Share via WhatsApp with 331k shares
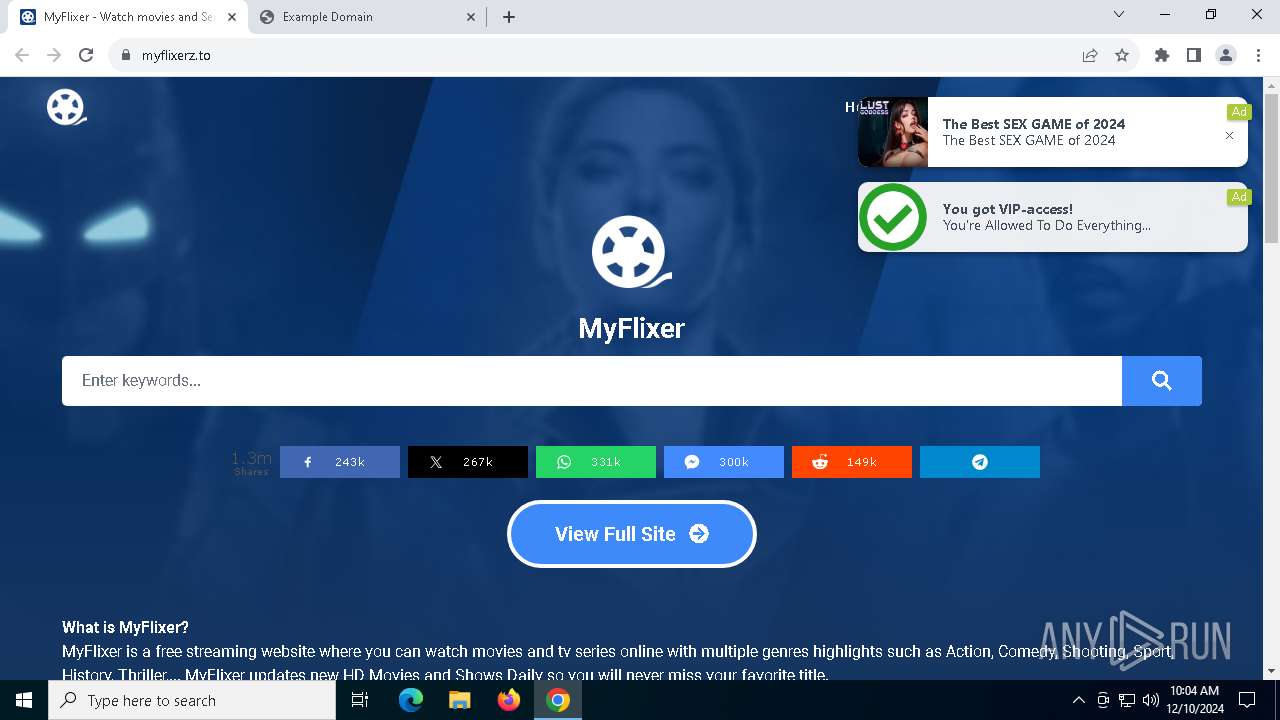Screen dimensions: 1280x720 (596, 462)
